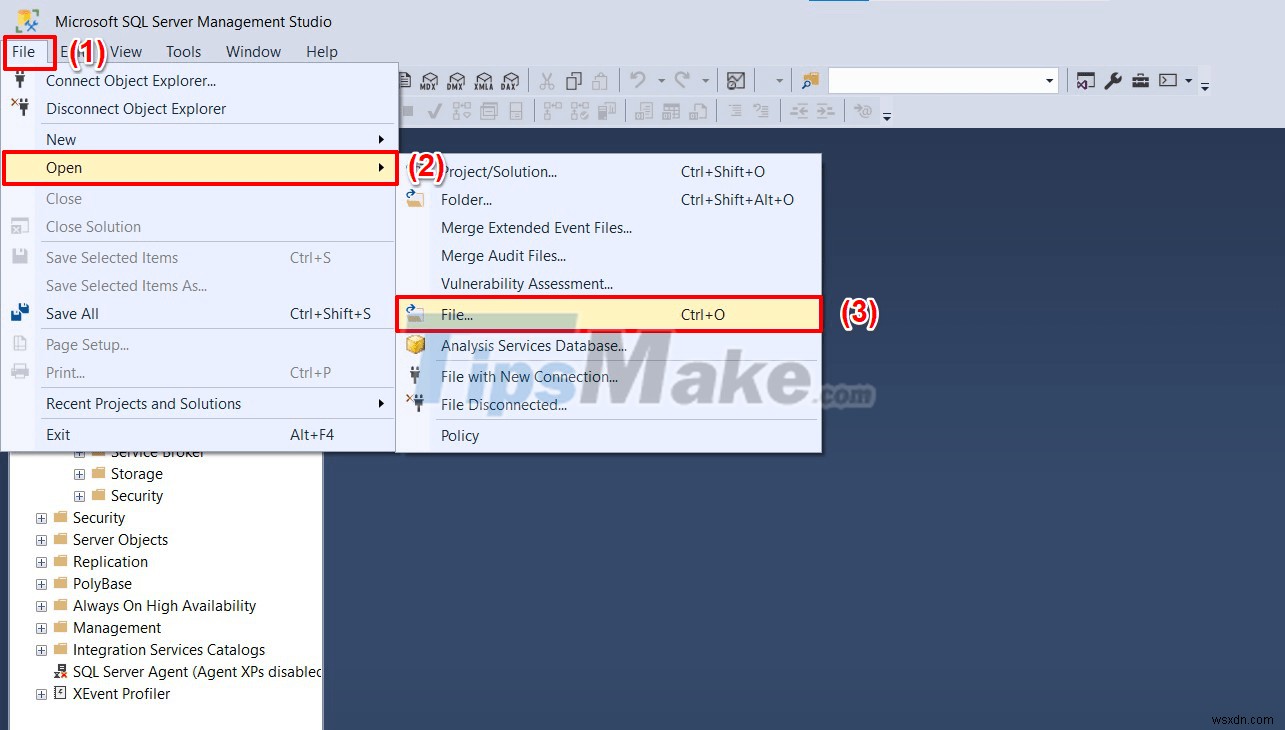
Task: Open the terminal toolbar icon
Action: [1168, 81]
